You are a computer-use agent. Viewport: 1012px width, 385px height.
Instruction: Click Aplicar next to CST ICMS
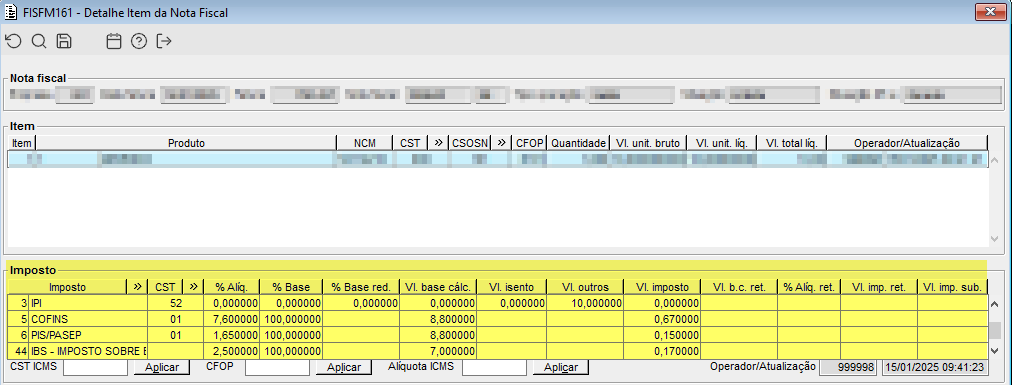[161, 367]
